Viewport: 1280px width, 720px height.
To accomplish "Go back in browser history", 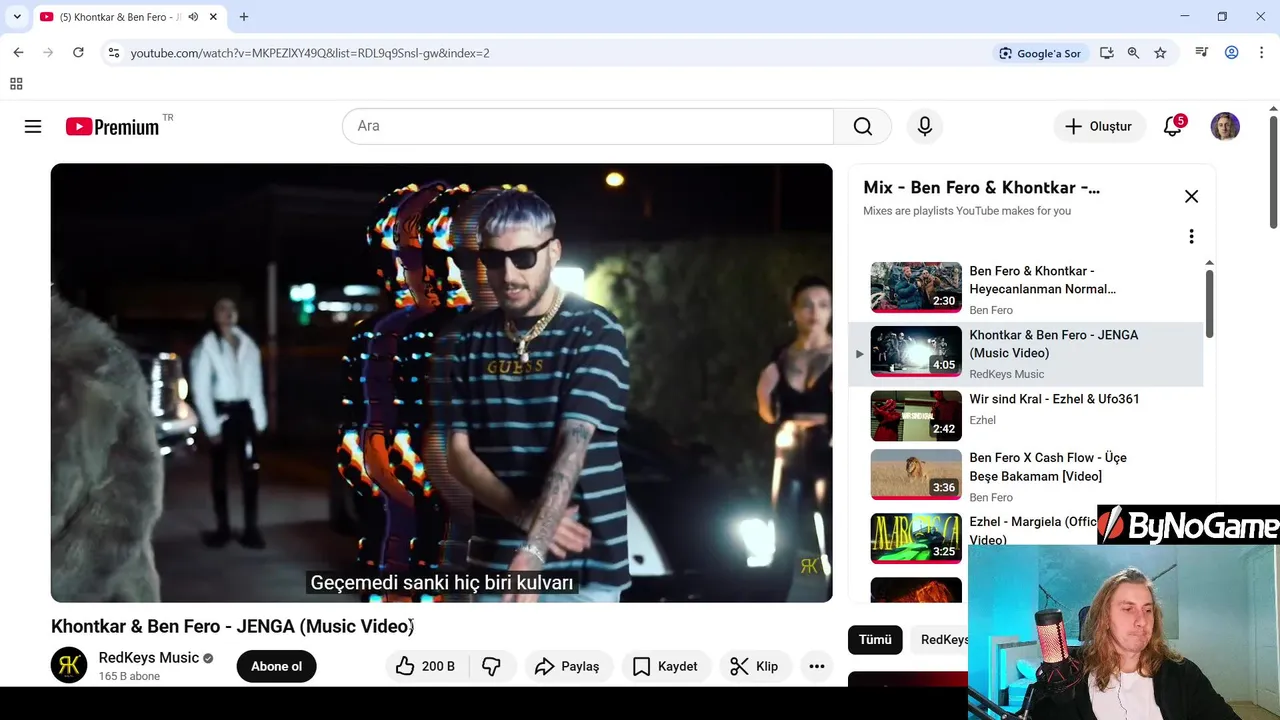I will coord(18,53).
